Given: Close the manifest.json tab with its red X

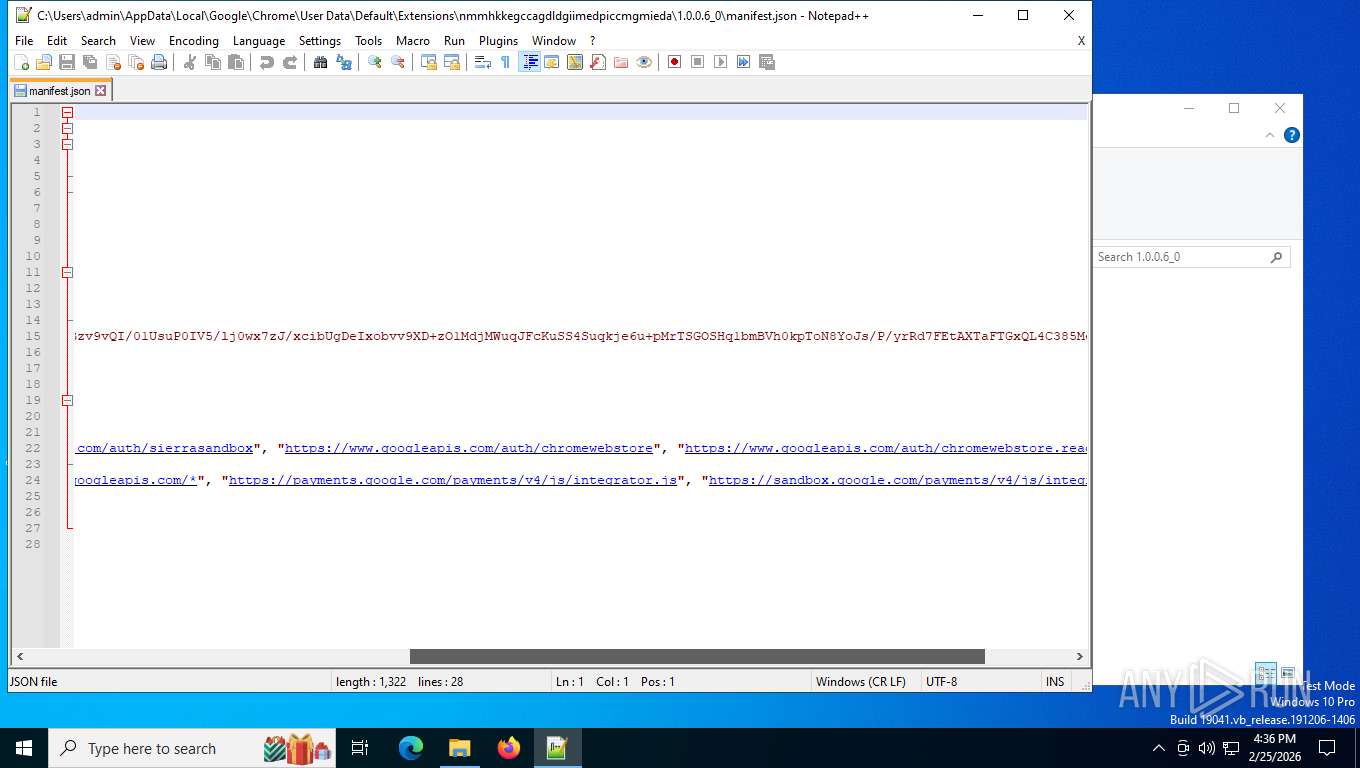Looking at the screenshot, I should (100, 91).
